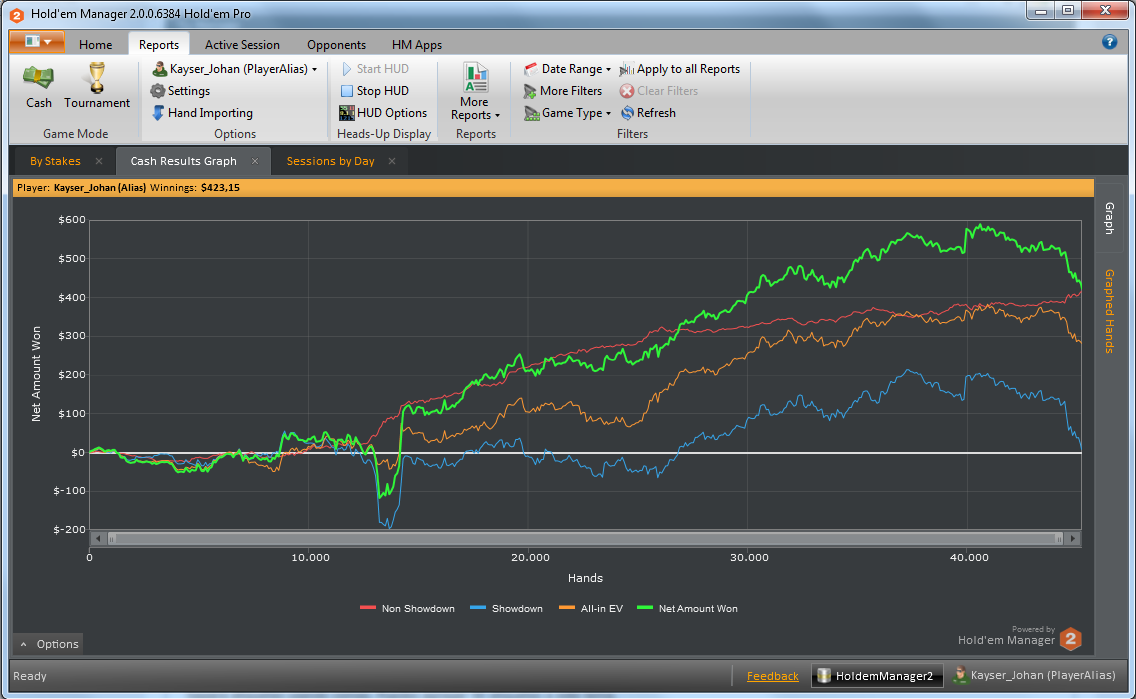Screen dimensions: 1136x699
Task: Open Date Range filter dropdown
Action: tap(568, 69)
